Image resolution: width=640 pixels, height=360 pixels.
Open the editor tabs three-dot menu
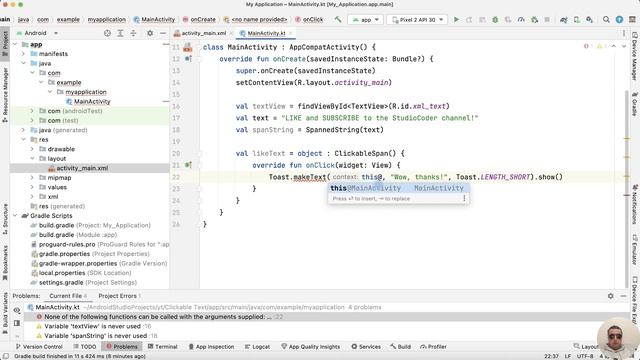pos(624,33)
